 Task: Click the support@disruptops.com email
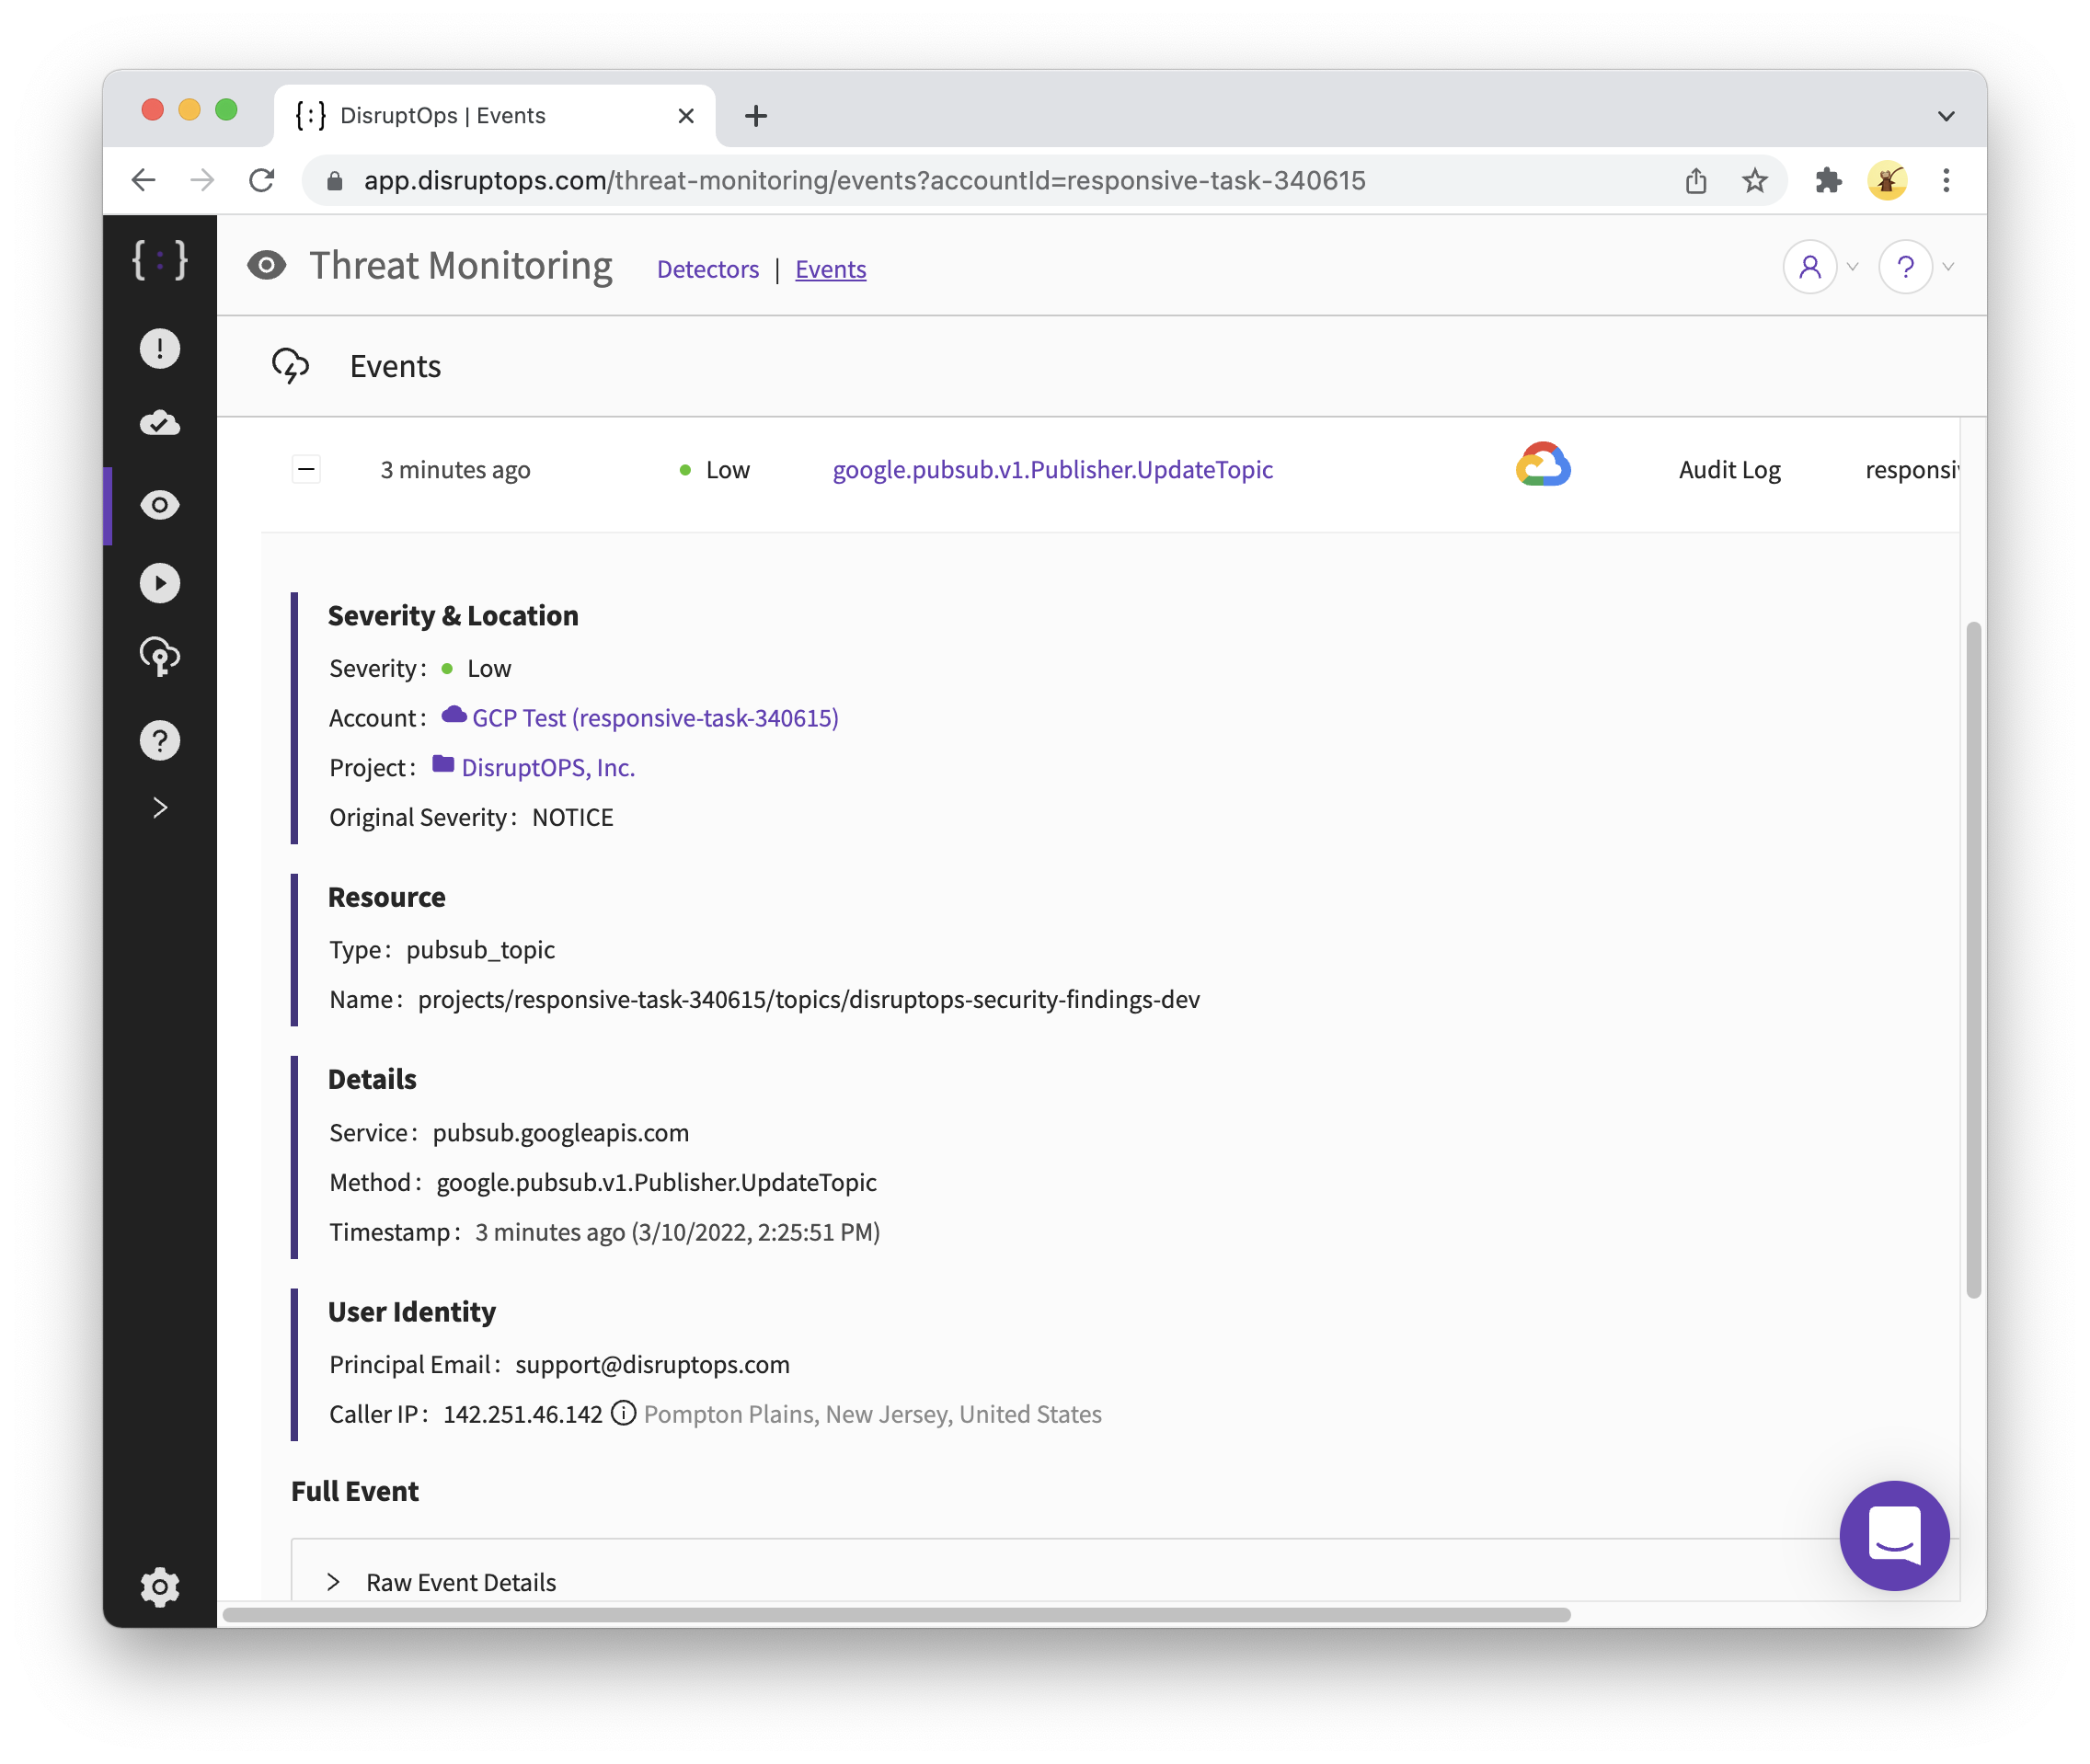tap(652, 1364)
